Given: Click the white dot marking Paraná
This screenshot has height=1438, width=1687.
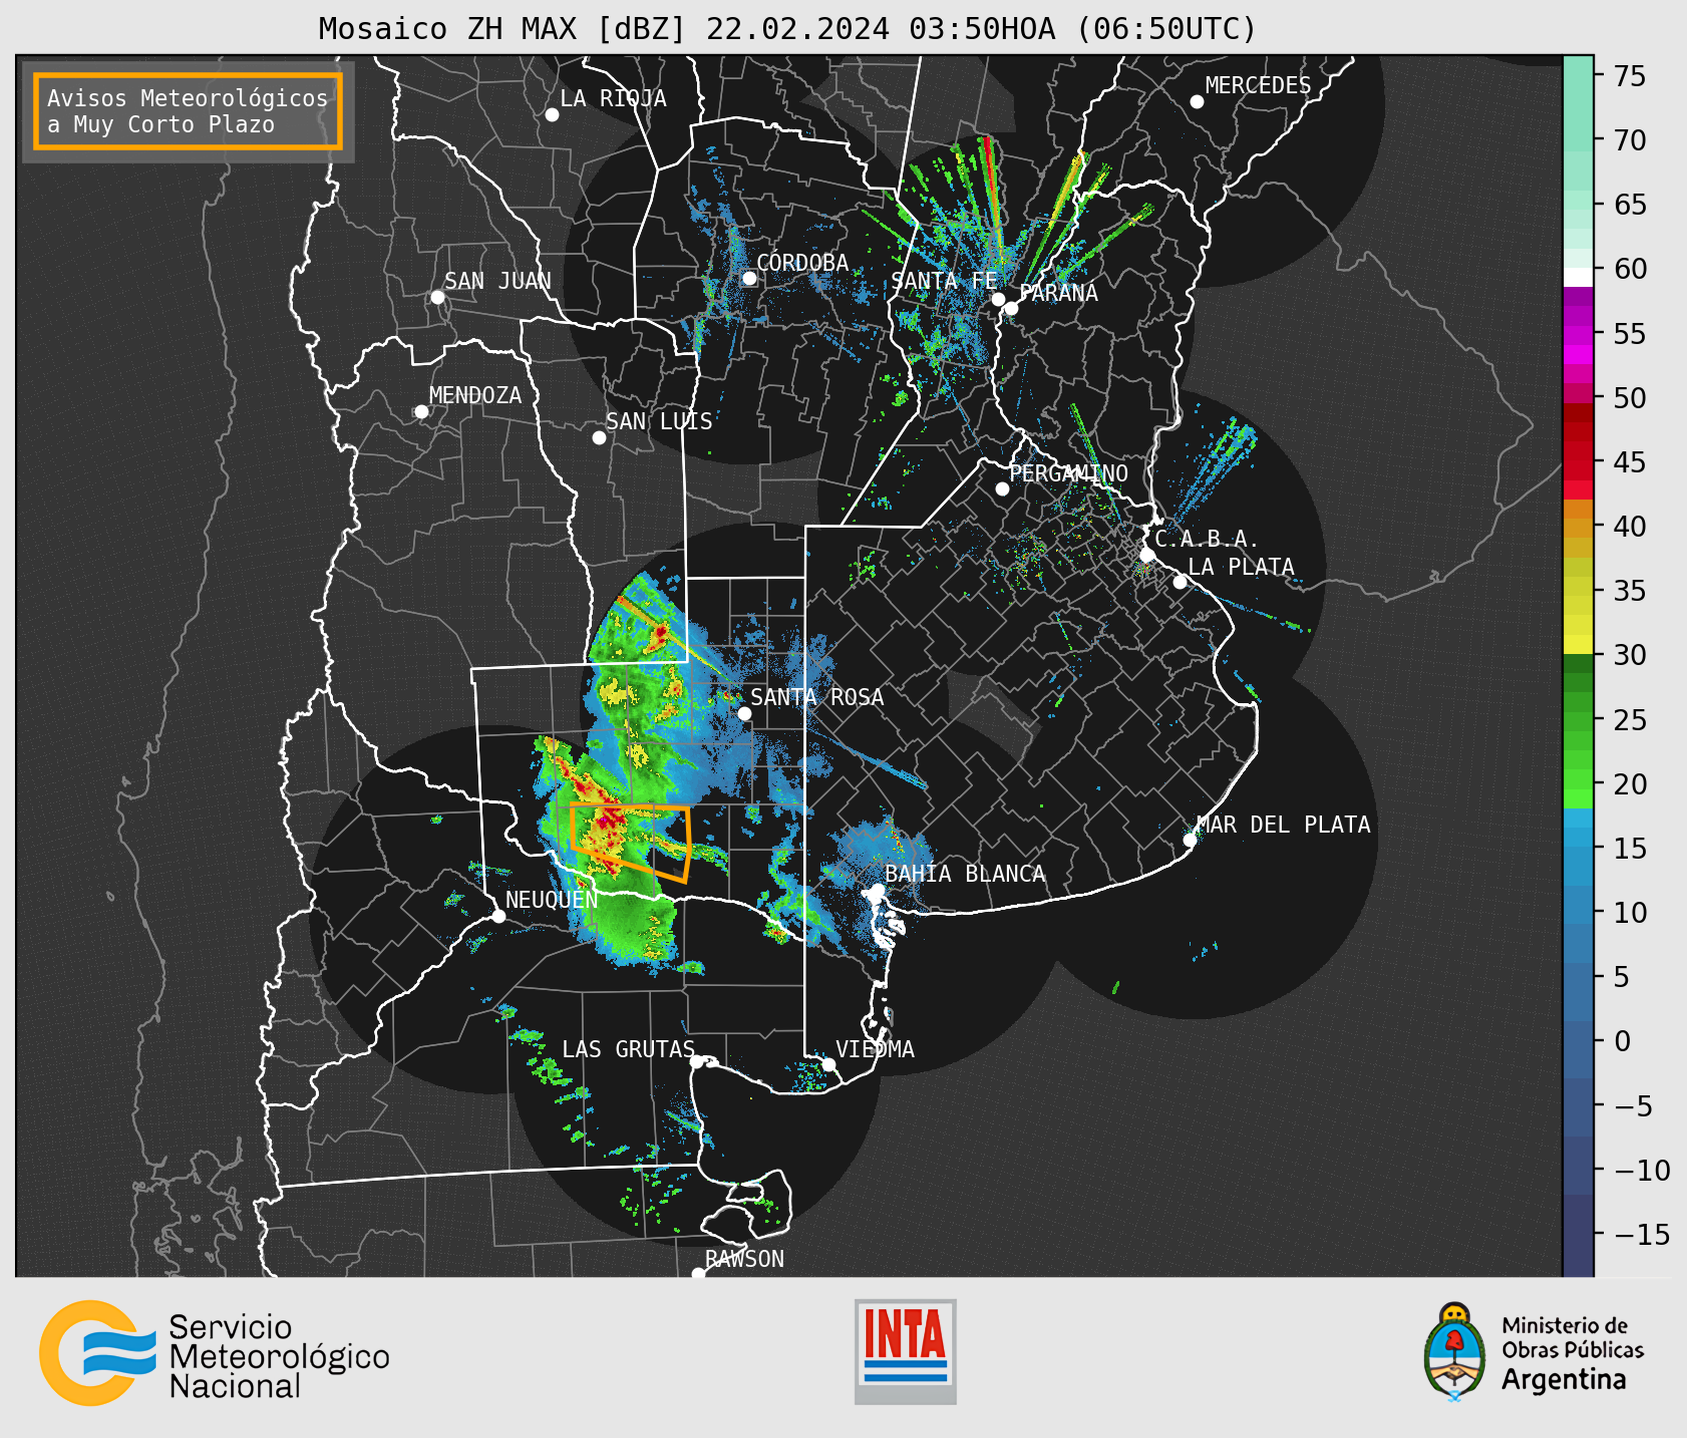Looking at the screenshot, I should point(1011,308).
